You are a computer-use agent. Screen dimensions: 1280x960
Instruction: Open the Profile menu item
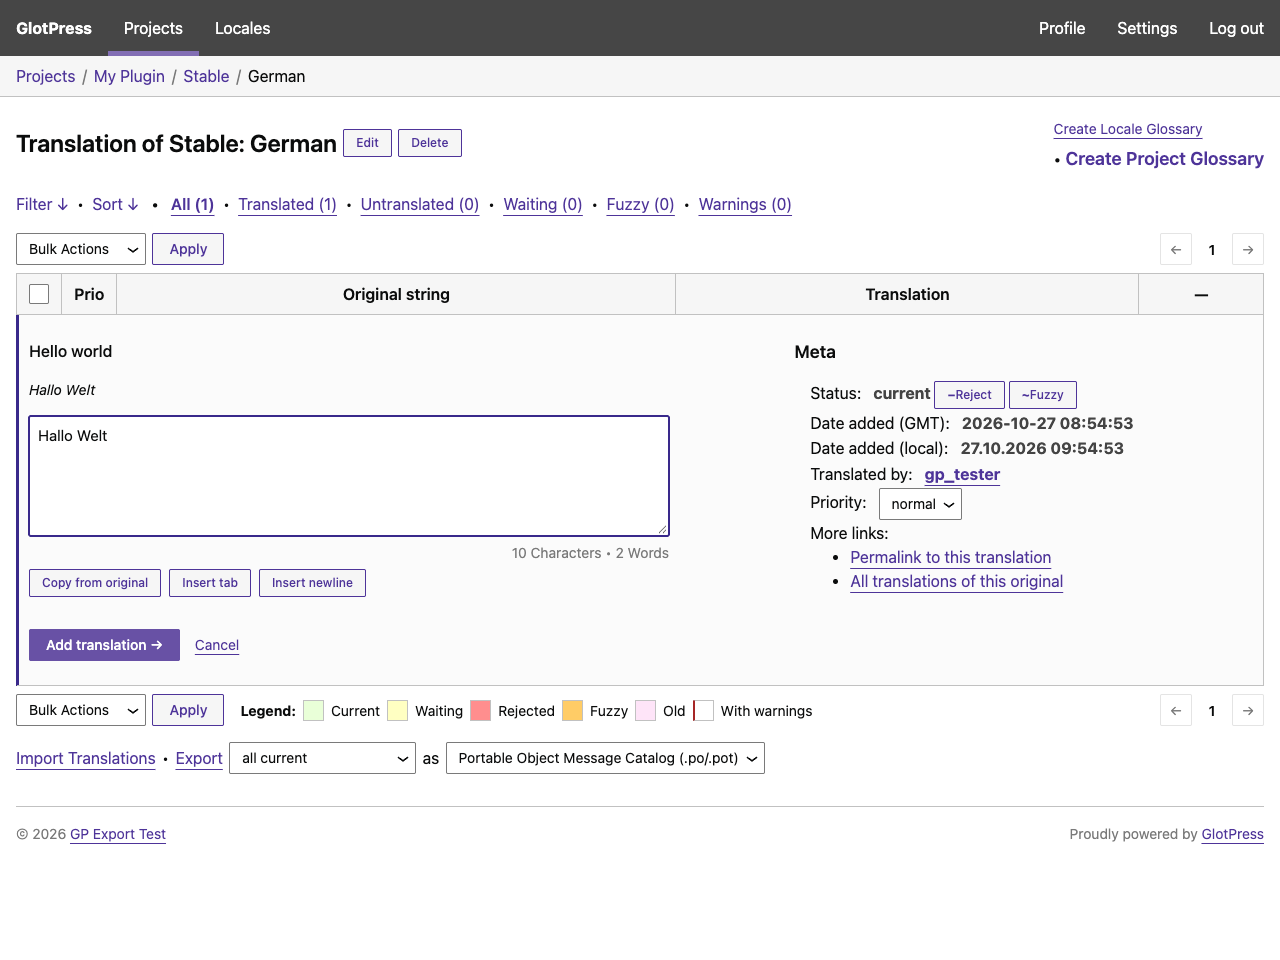(1062, 28)
